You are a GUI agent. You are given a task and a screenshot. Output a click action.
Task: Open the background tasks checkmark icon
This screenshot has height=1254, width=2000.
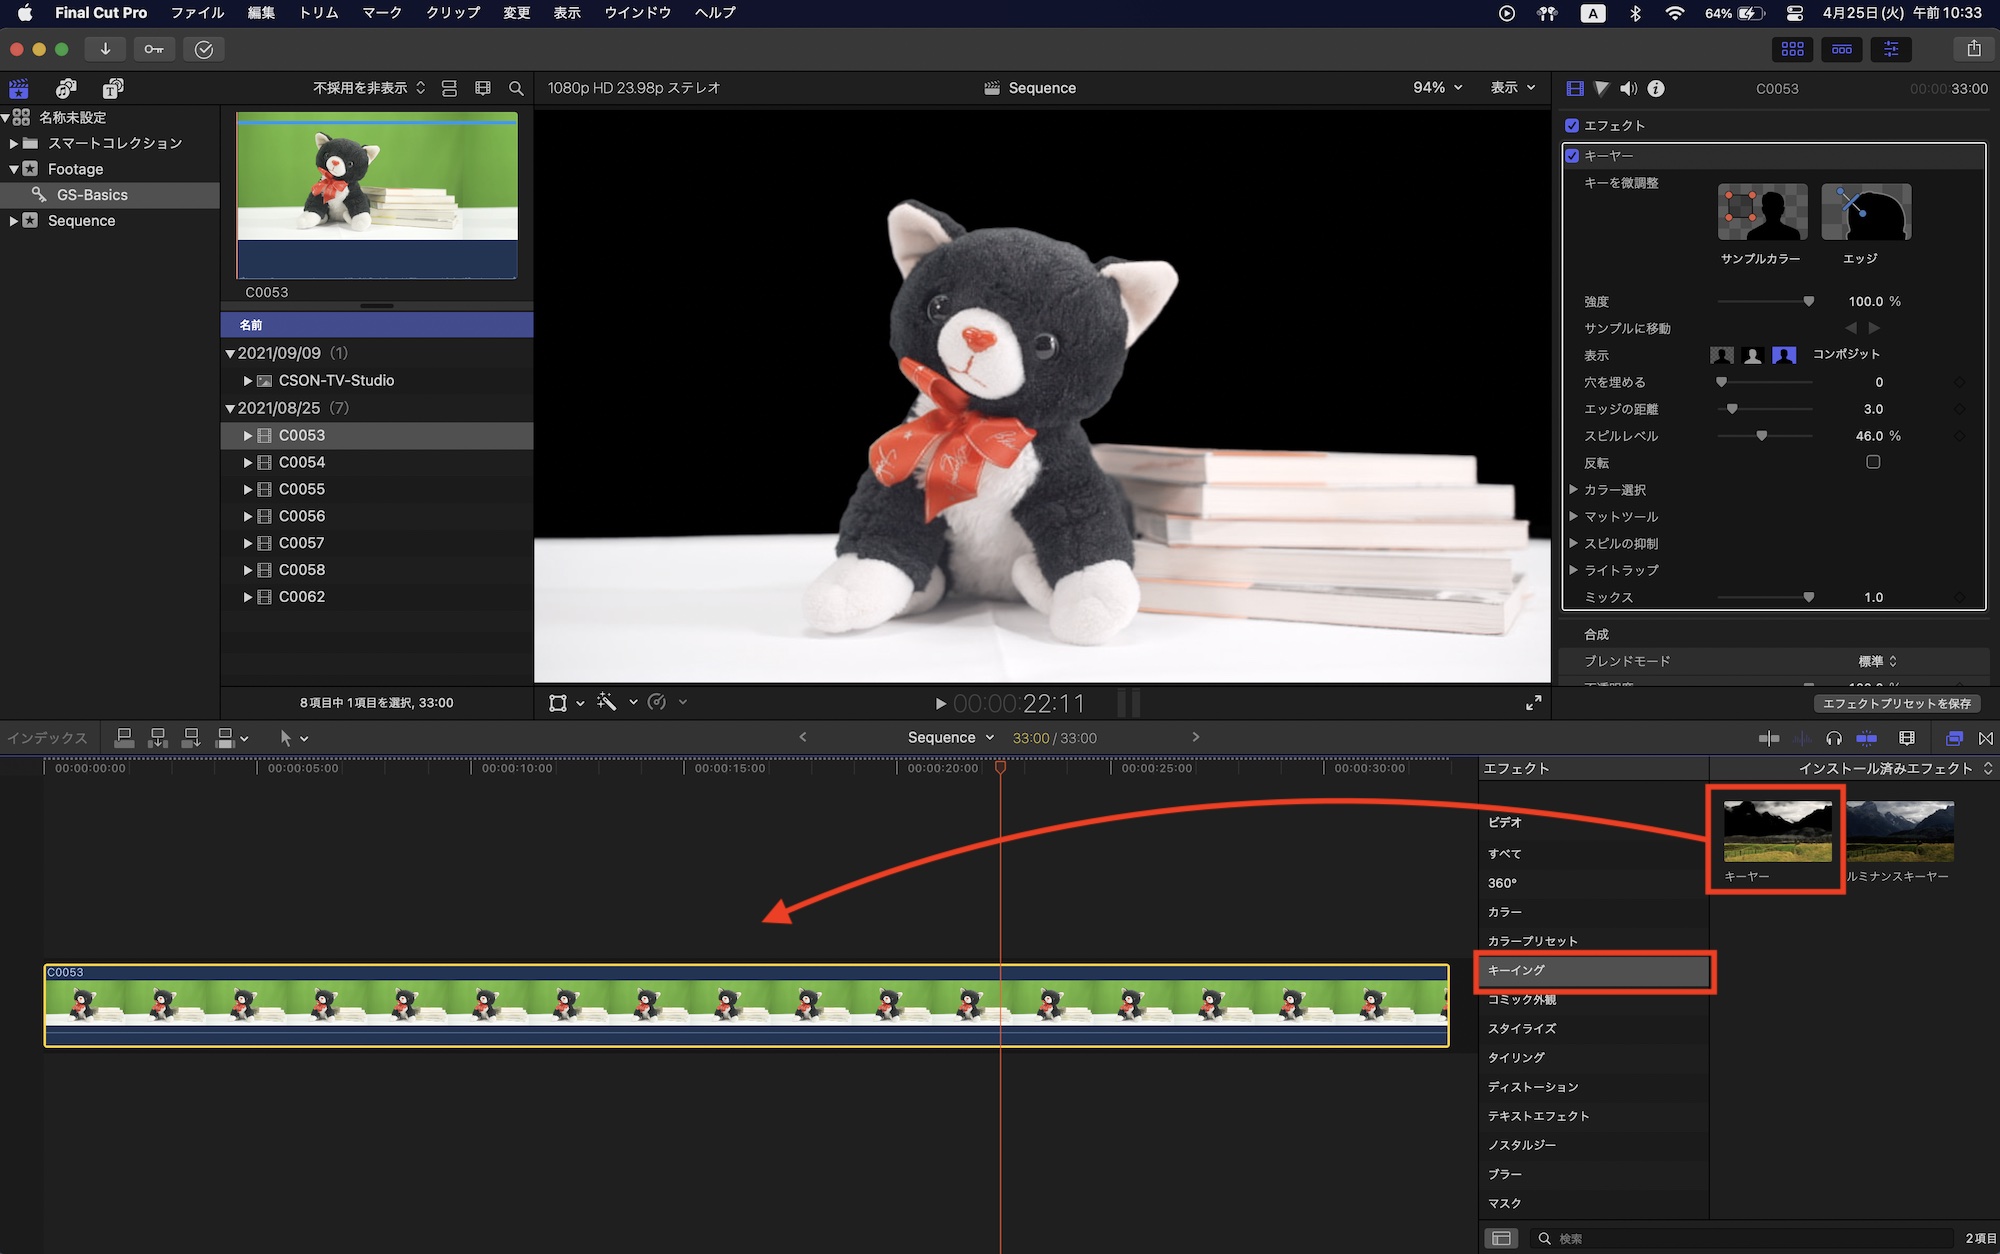click(x=204, y=49)
